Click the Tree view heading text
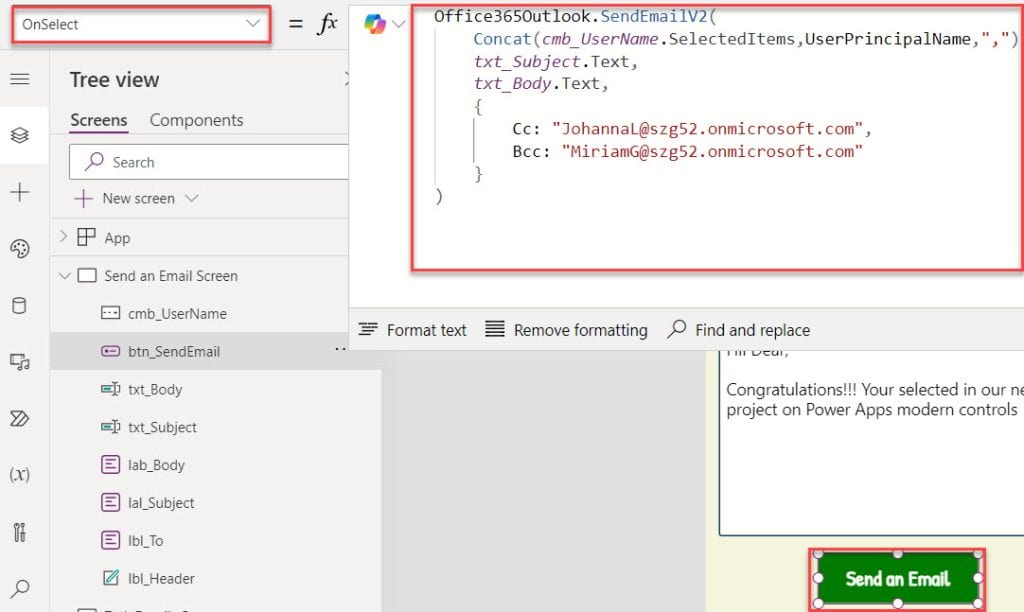The width and height of the screenshot is (1024, 612). coord(114,80)
